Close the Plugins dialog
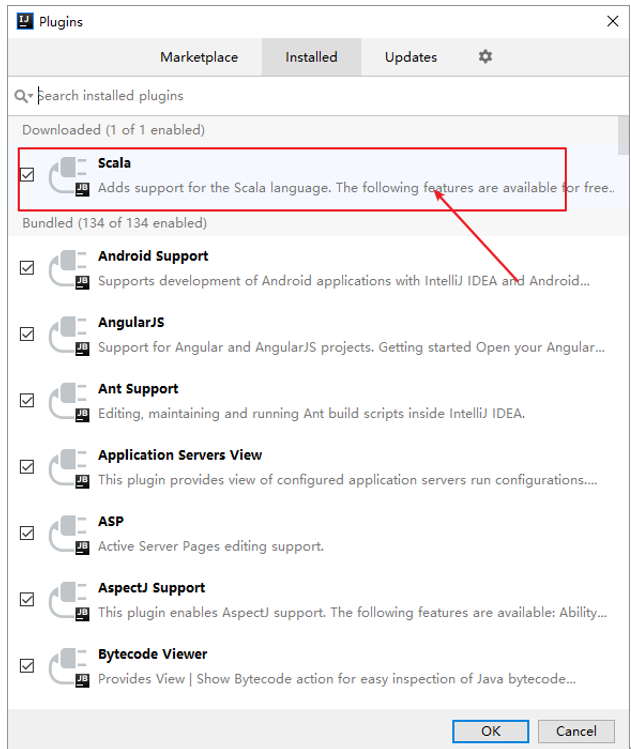This screenshot has width=631, height=749. click(x=612, y=21)
